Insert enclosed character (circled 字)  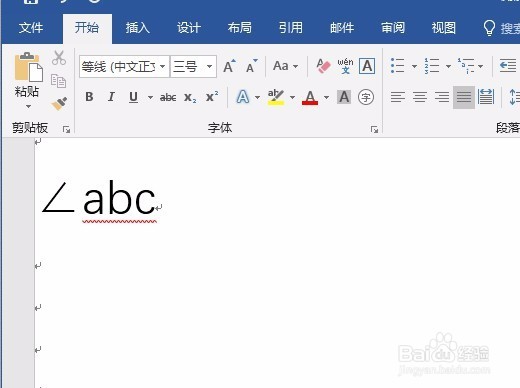pos(366,97)
